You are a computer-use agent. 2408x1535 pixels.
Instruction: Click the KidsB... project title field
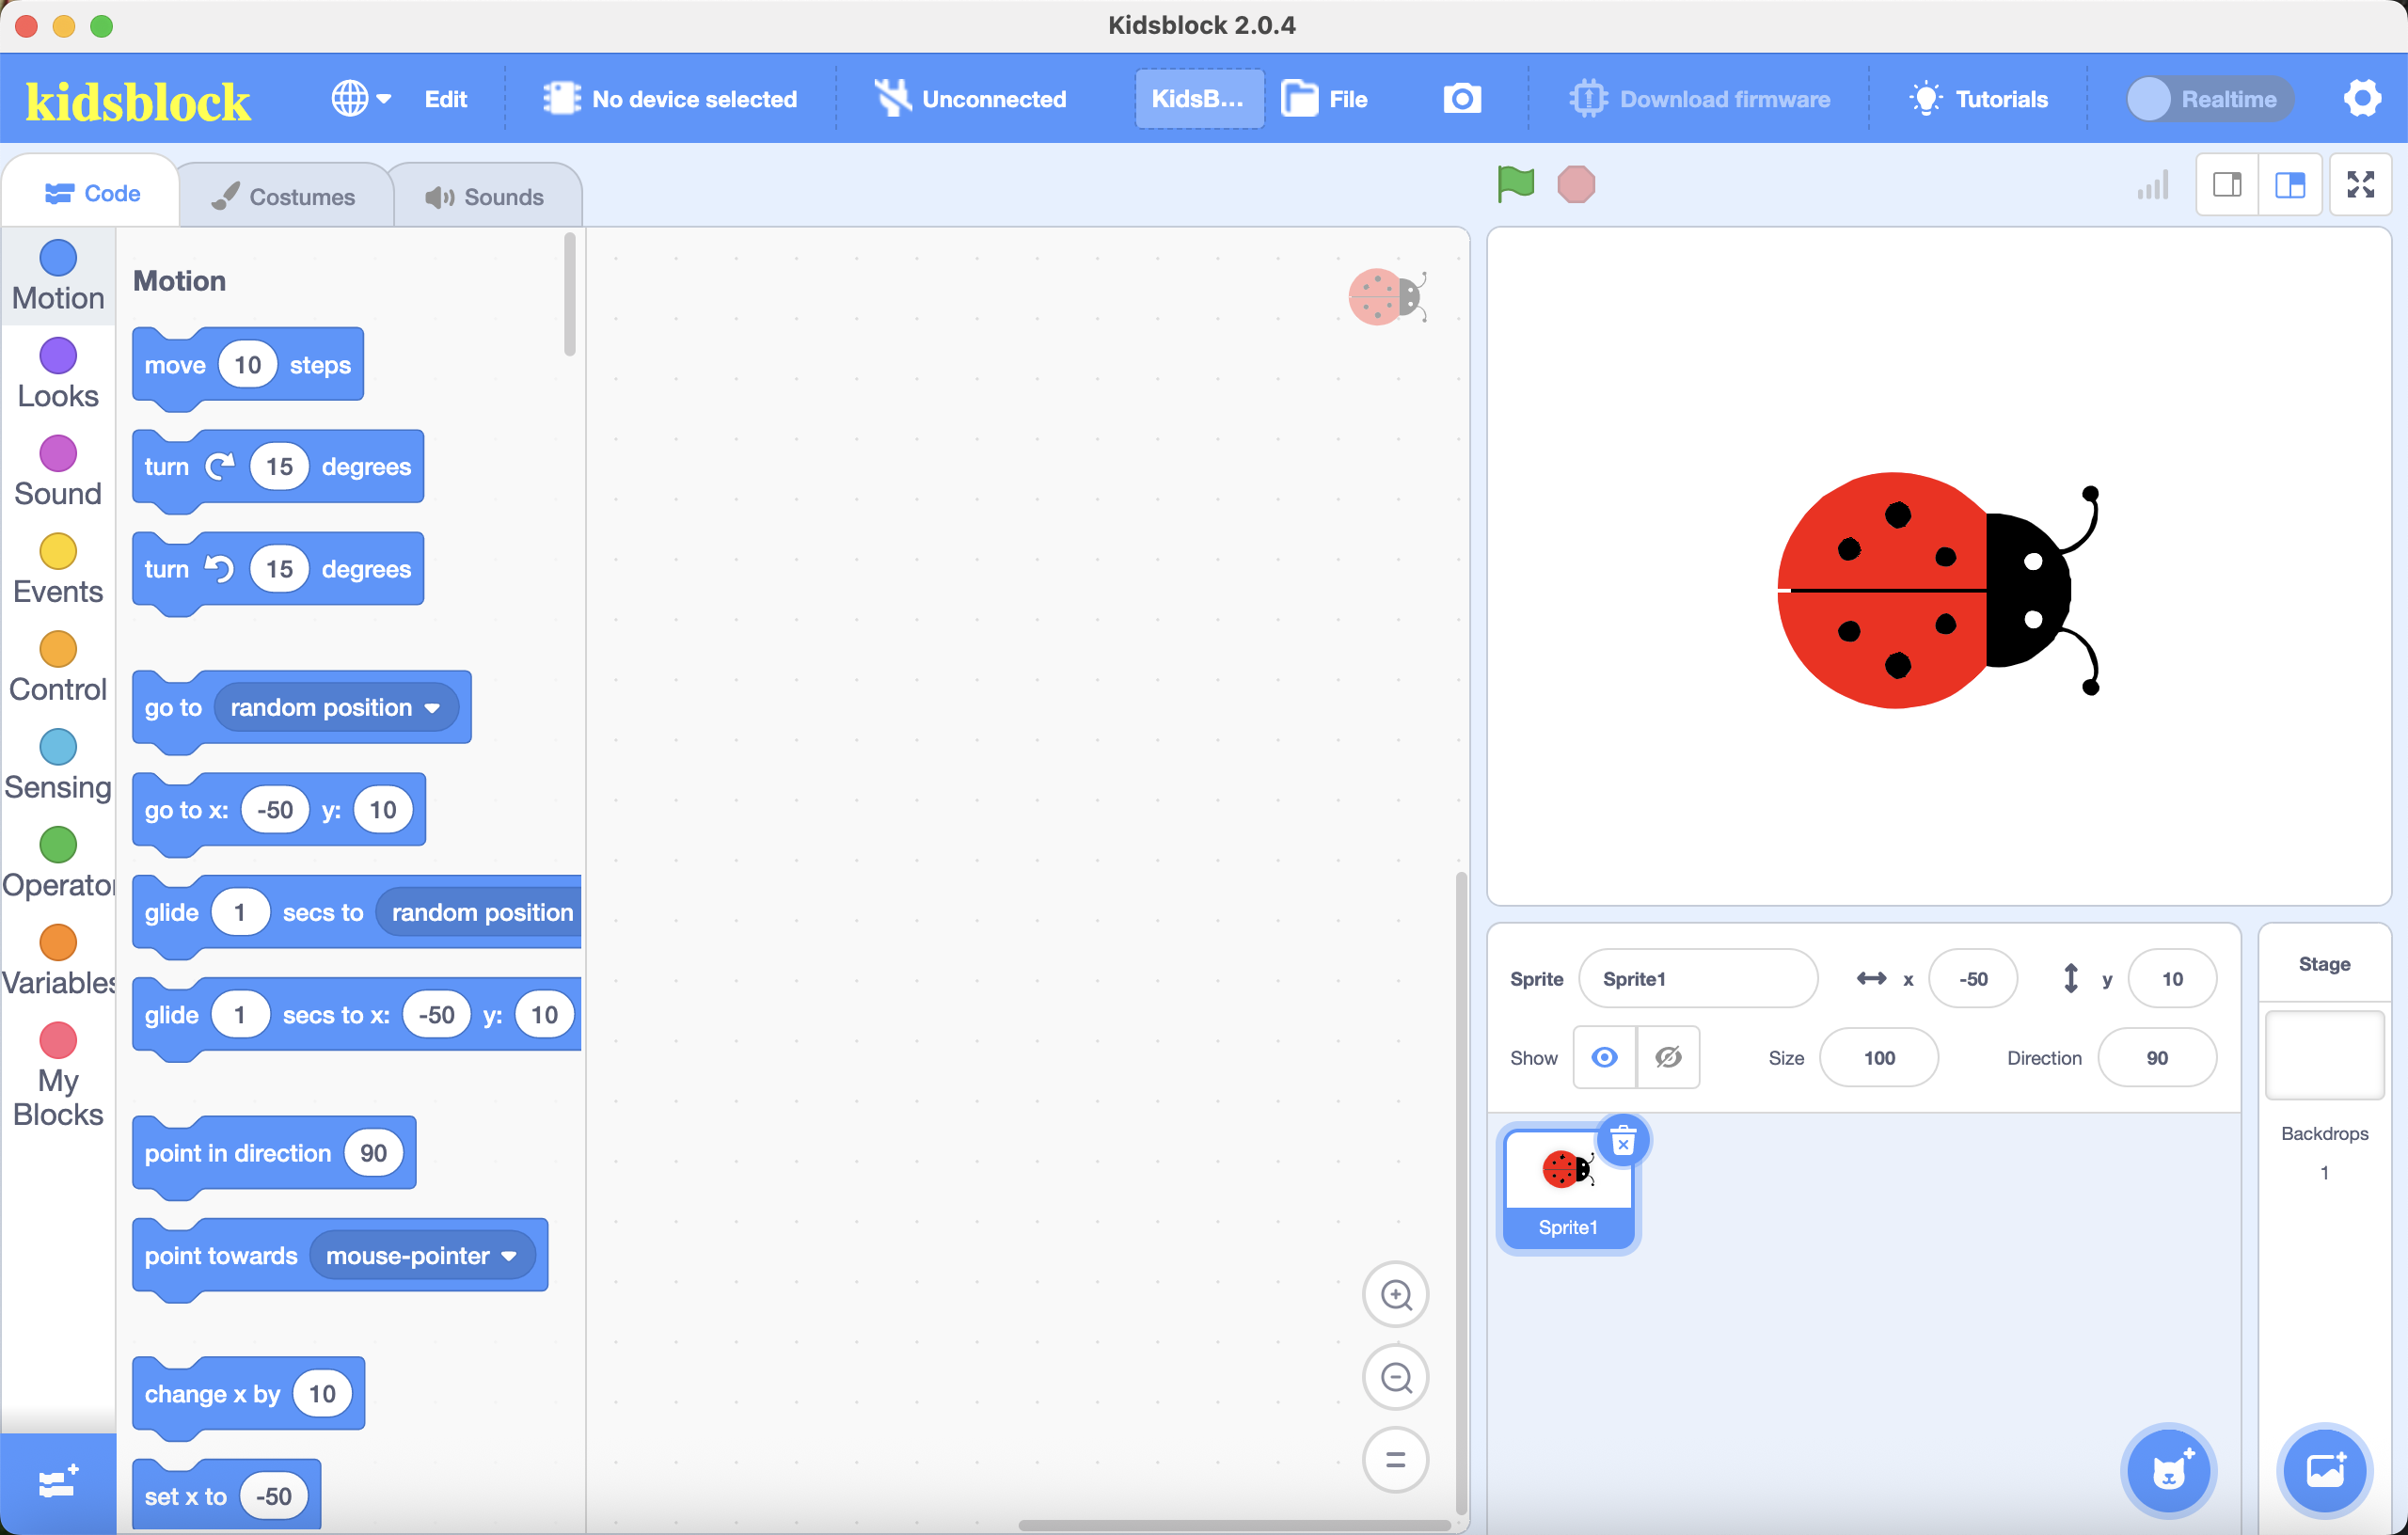click(x=1198, y=99)
